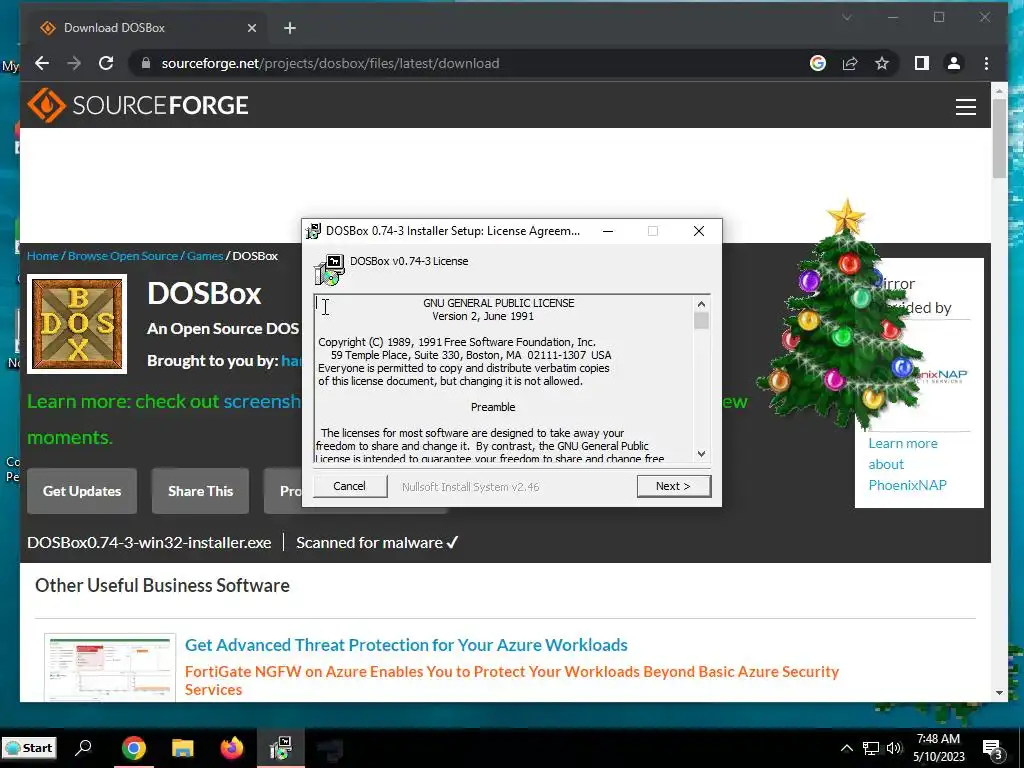Click DOSBox0.74-3-win32-installer.exe file name

pyautogui.click(x=149, y=543)
